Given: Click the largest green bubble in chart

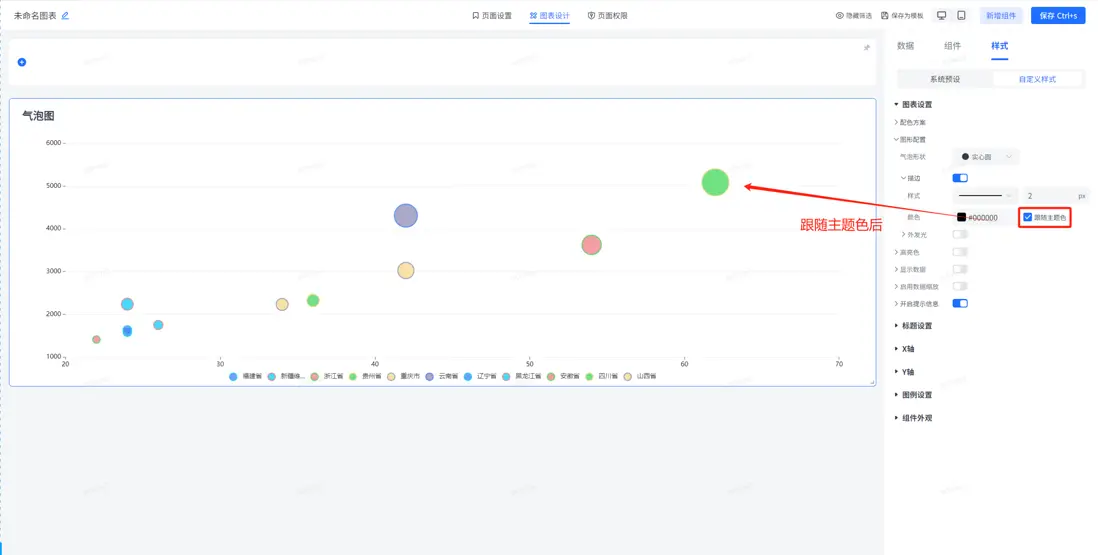Looking at the screenshot, I should coord(715,183).
